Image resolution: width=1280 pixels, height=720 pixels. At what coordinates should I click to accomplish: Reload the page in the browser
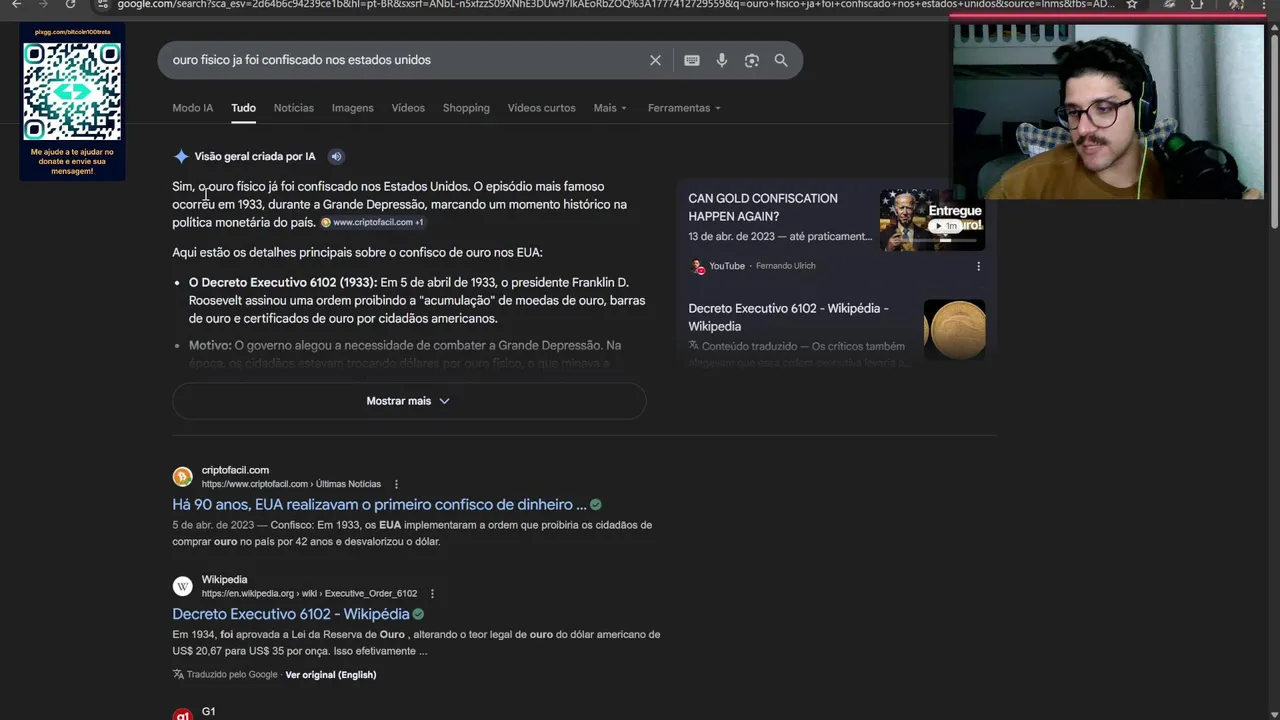70,4
